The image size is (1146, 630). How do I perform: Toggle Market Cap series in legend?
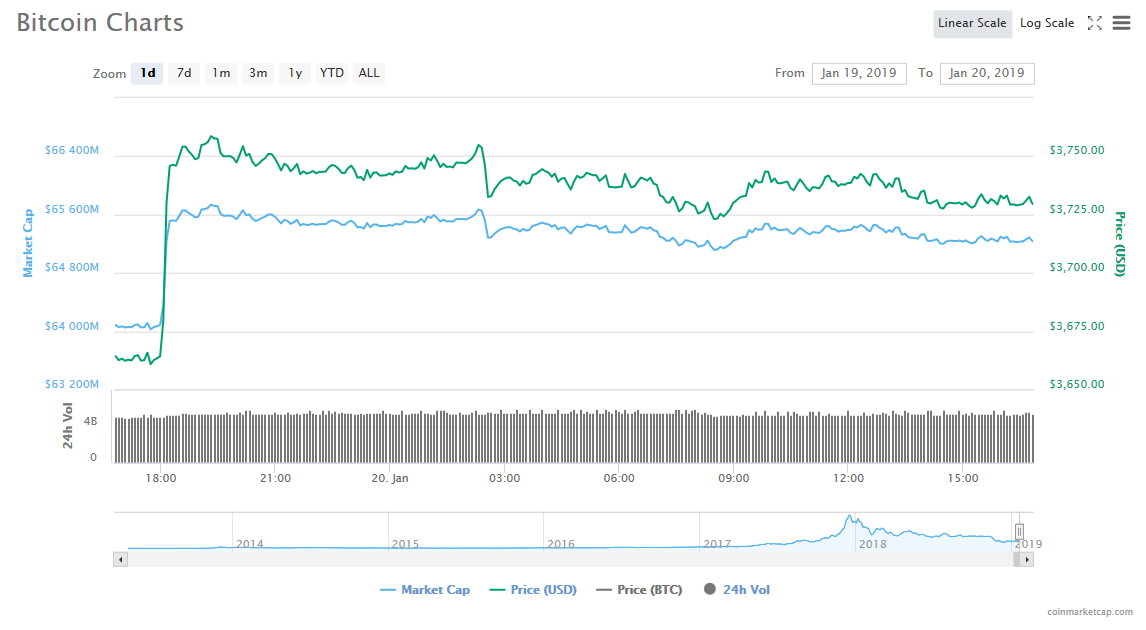pyautogui.click(x=425, y=590)
